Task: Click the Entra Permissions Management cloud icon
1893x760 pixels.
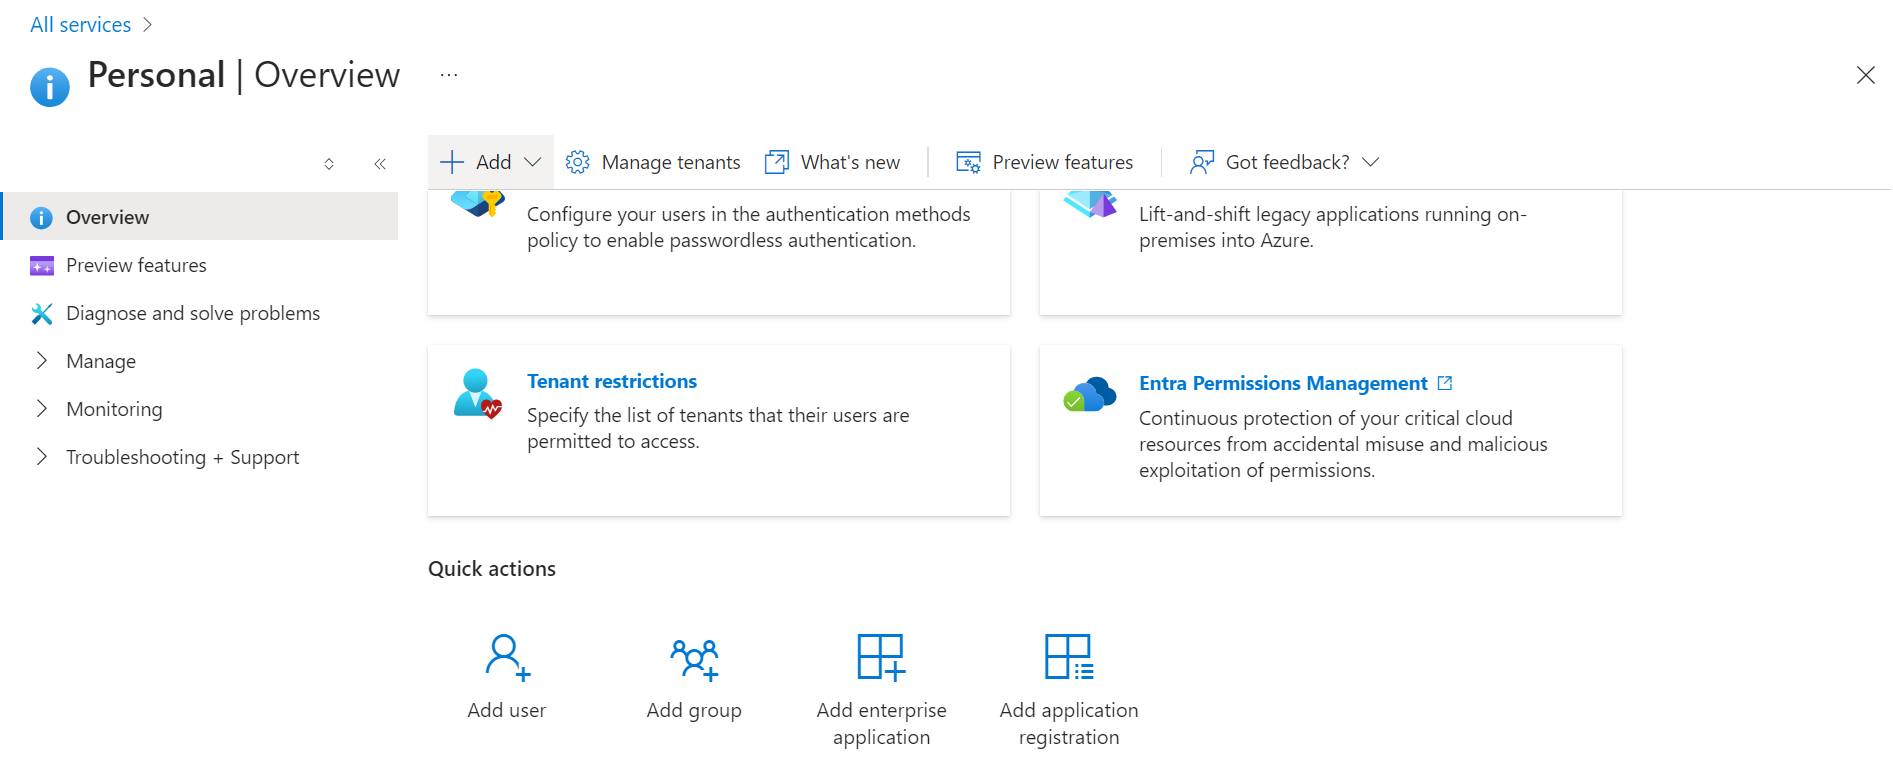Action: 1090,394
